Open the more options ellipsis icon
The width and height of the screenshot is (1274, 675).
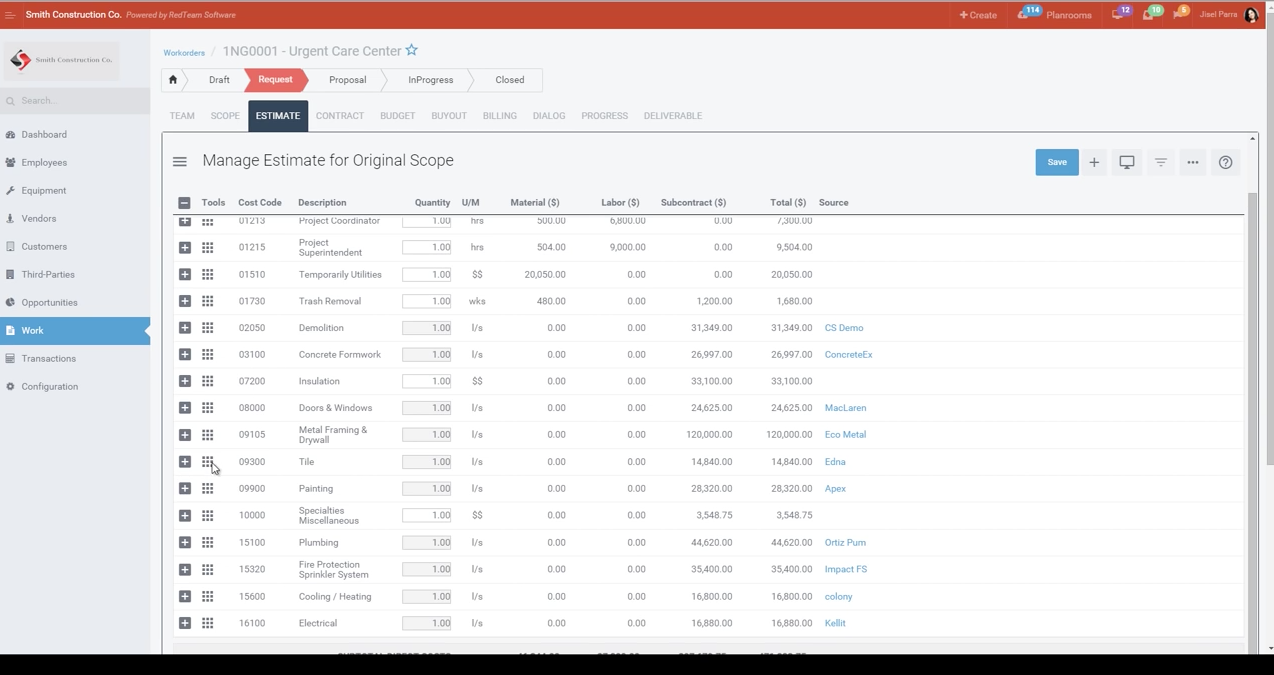(x=1193, y=162)
